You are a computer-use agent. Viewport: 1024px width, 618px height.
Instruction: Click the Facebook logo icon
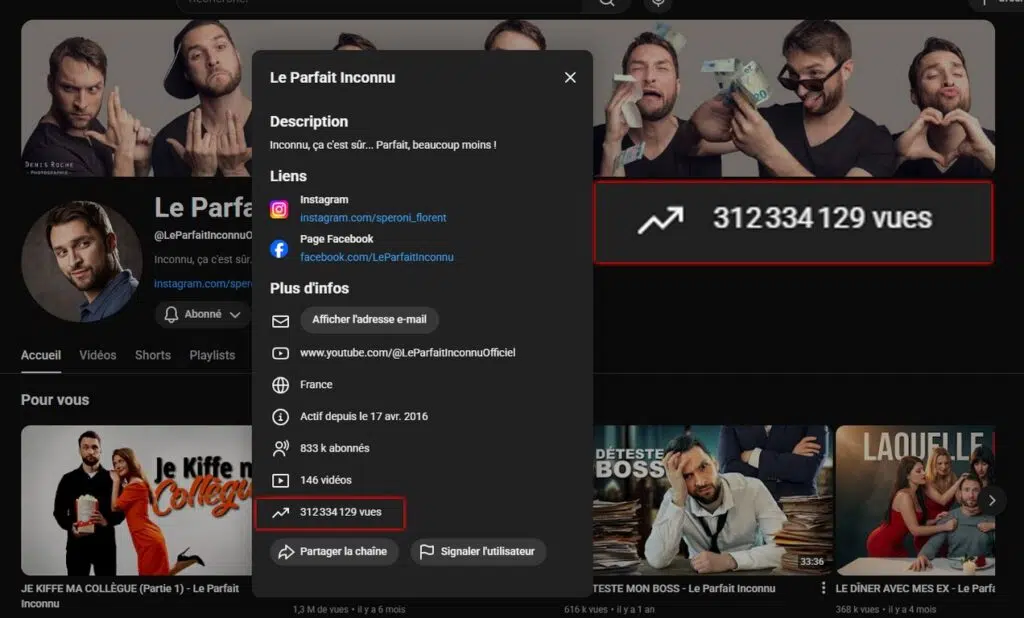pyautogui.click(x=280, y=248)
